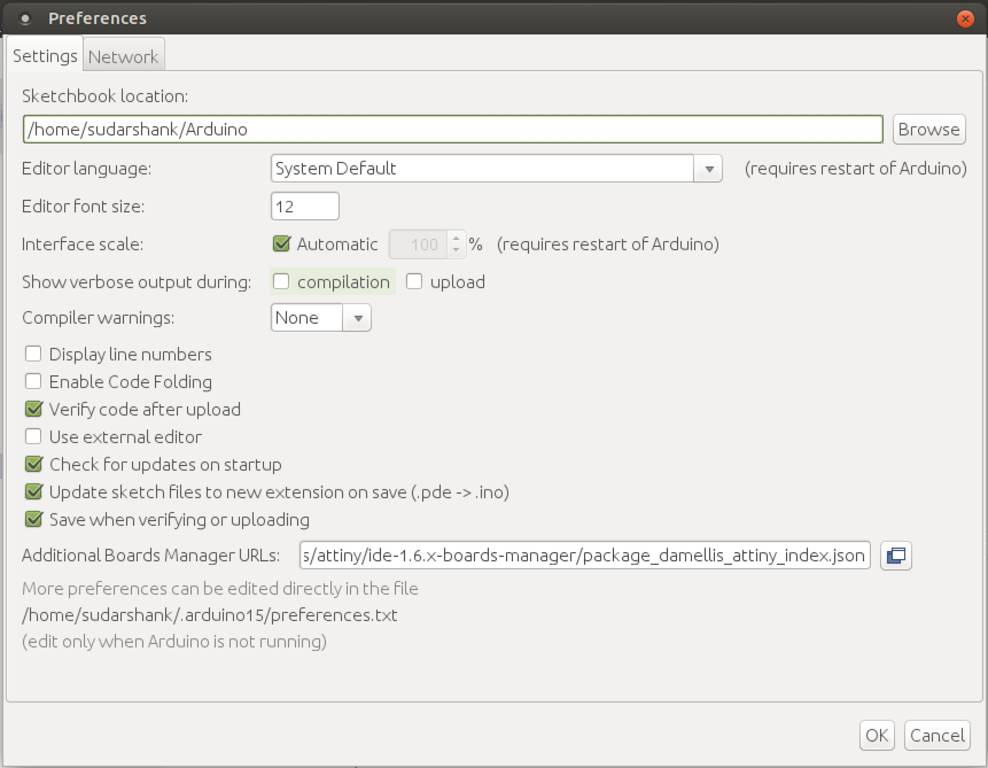This screenshot has height=768, width=988.
Task: Switch to the Network tab
Action: [x=123, y=56]
